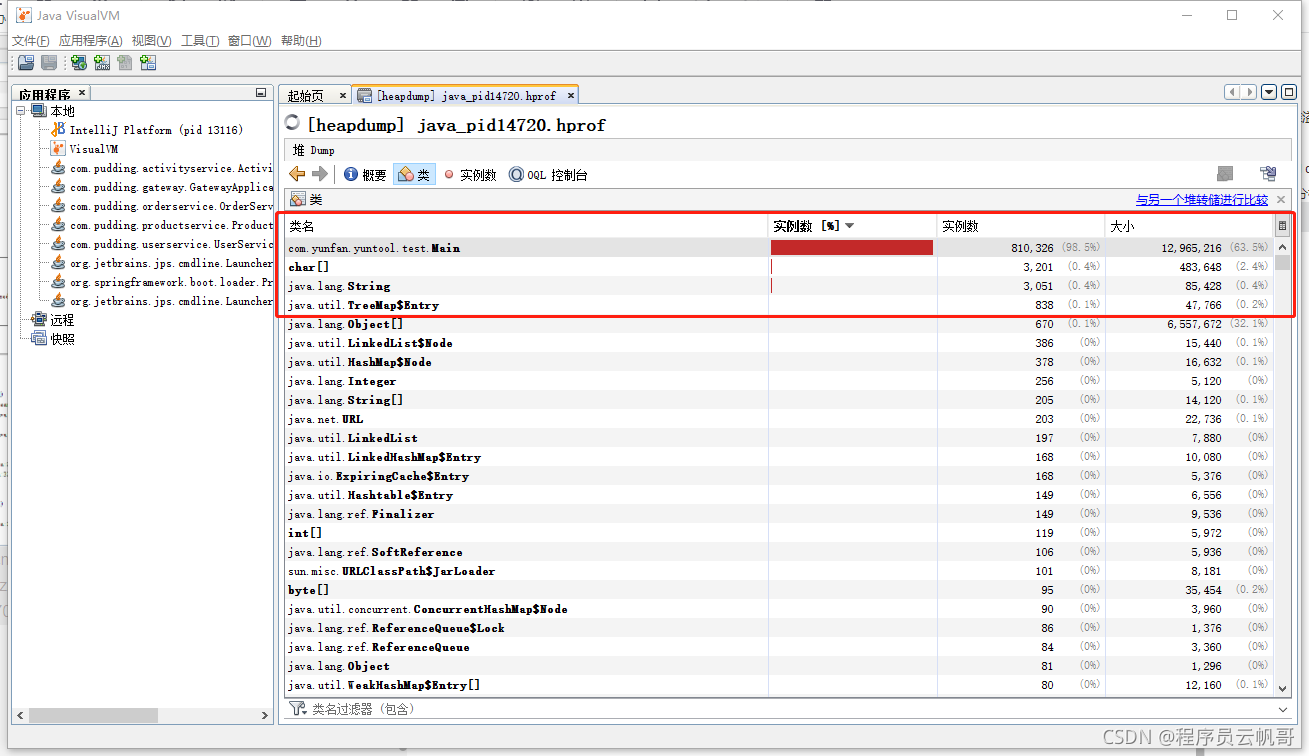
Task: Select the java.lang.String class row
Action: coord(779,286)
